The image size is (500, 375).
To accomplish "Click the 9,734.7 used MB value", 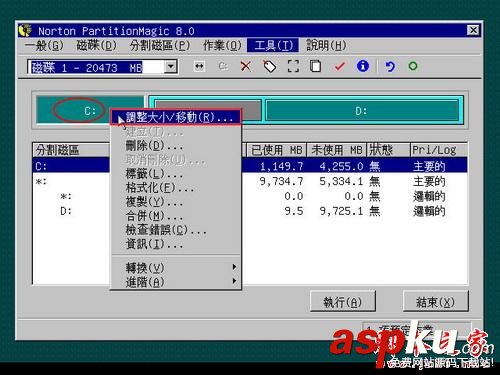I will pyautogui.click(x=281, y=181).
